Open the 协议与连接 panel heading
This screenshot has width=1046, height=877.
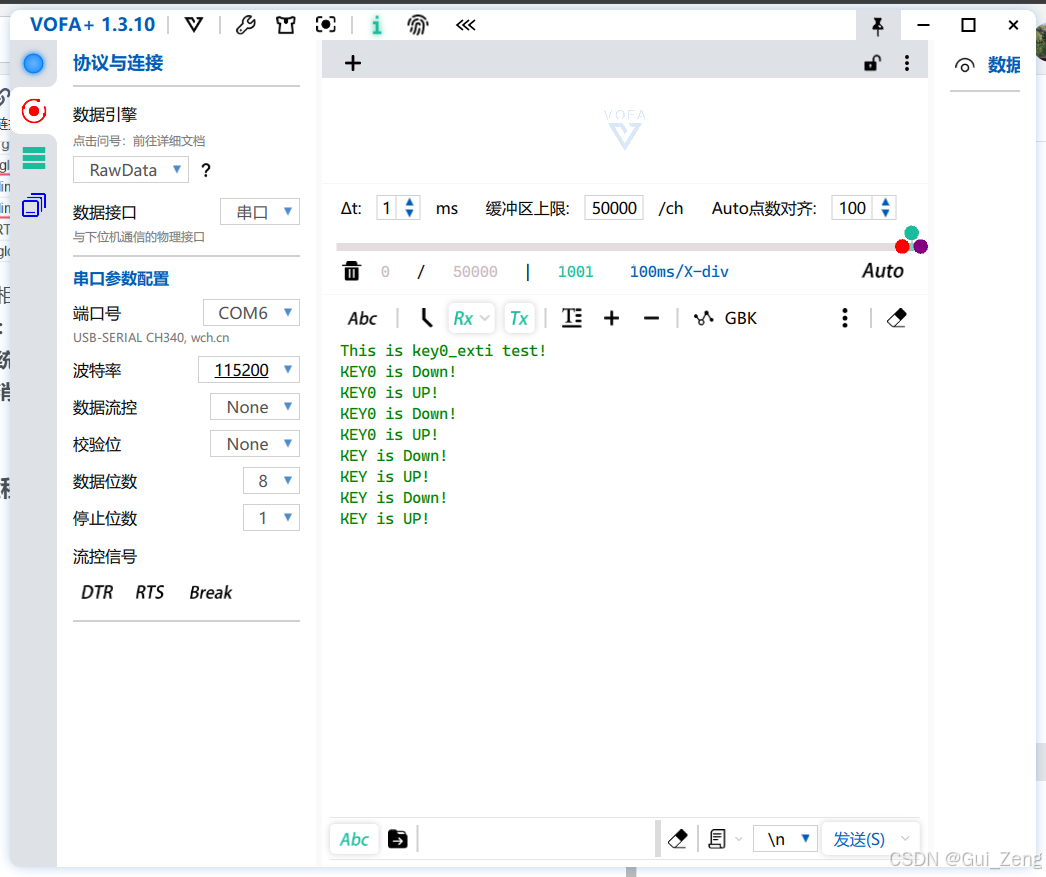click(118, 63)
